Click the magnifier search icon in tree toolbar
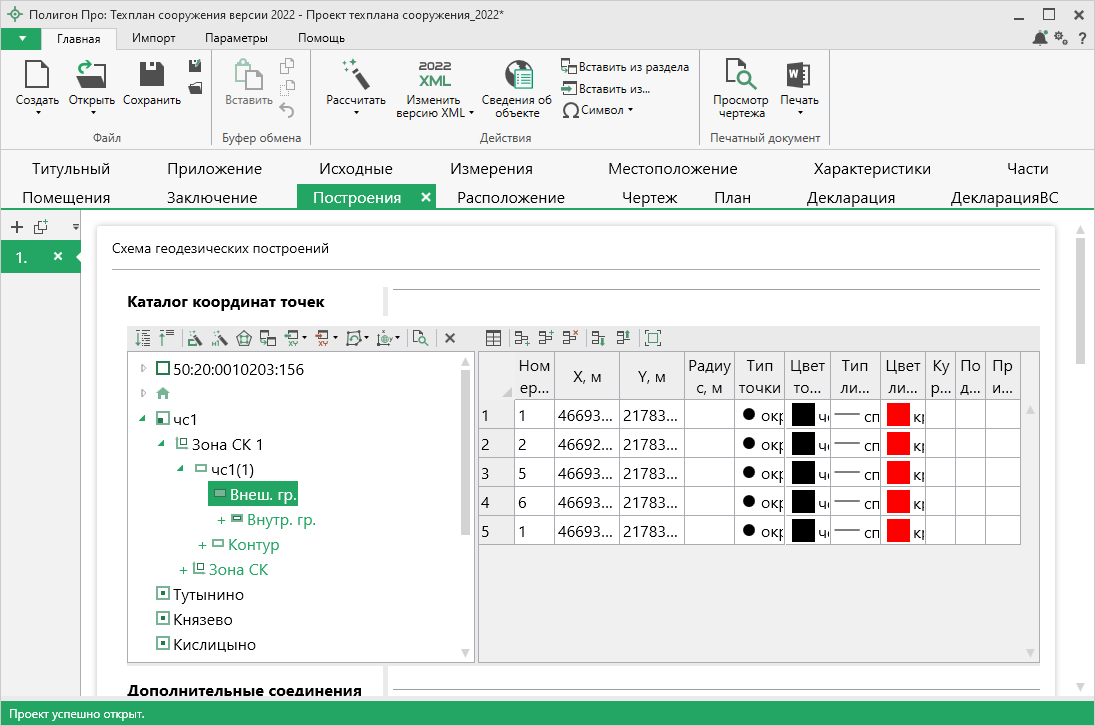 (420, 338)
